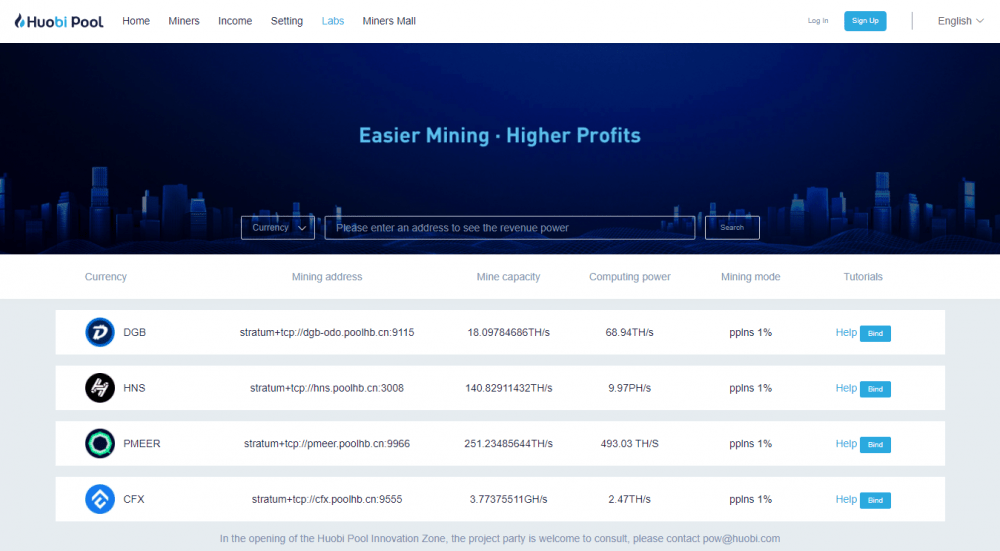1000x551 pixels.
Task: Open the Miners menu item
Action: (x=184, y=21)
